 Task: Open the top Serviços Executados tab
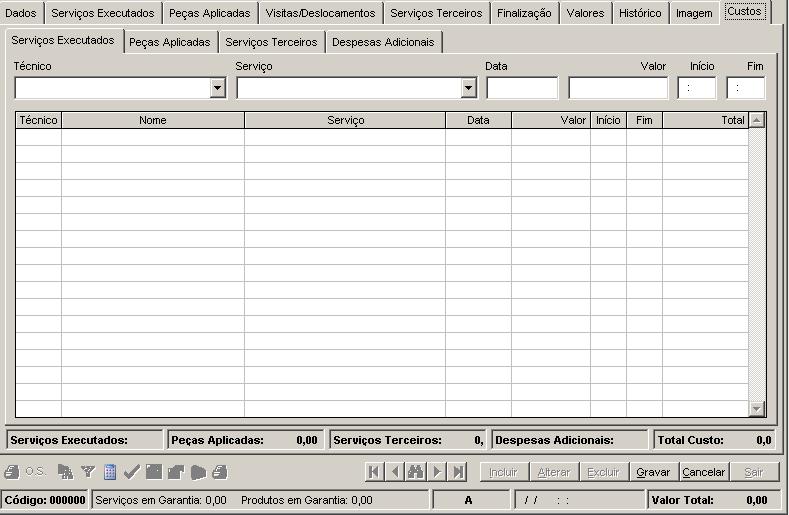point(103,13)
